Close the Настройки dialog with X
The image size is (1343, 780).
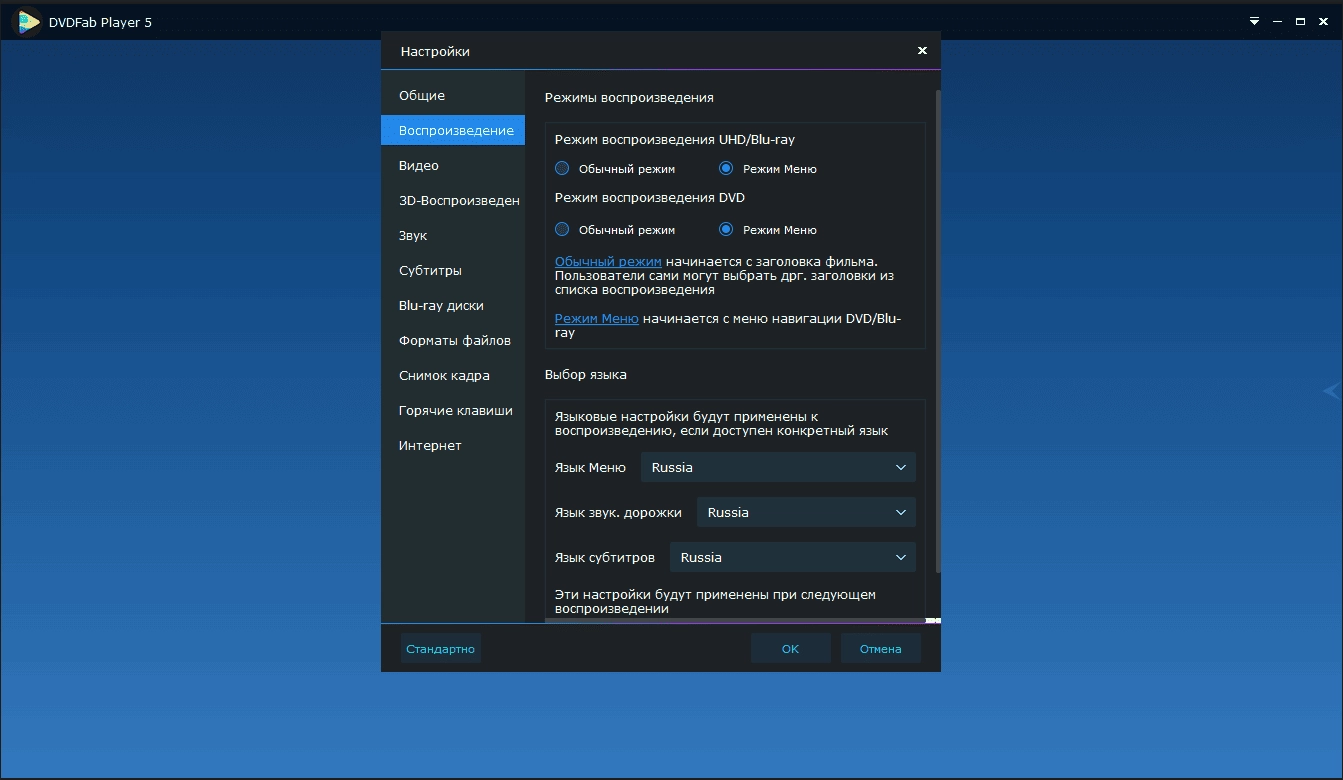pos(922,50)
